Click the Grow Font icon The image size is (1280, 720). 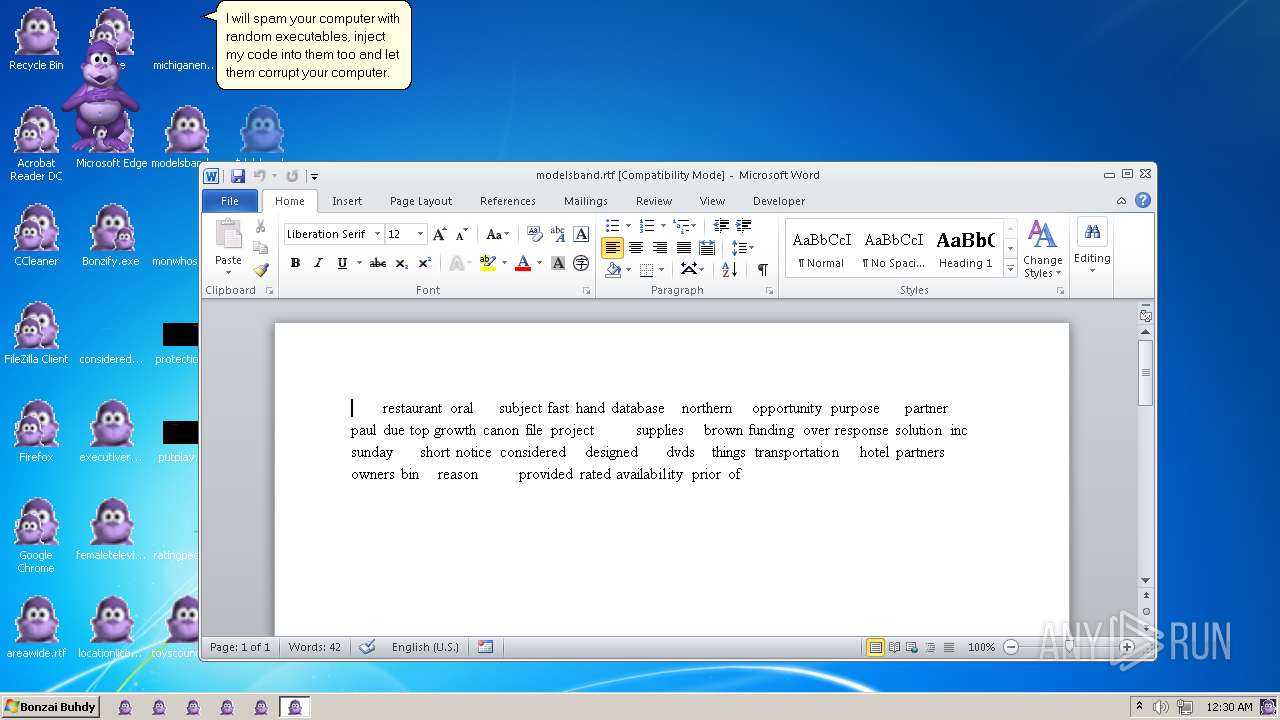pyautogui.click(x=439, y=234)
